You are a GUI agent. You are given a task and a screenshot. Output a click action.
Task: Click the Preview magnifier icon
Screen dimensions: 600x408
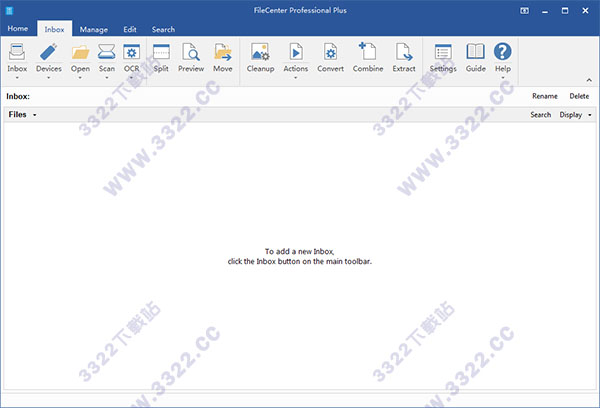(x=191, y=52)
